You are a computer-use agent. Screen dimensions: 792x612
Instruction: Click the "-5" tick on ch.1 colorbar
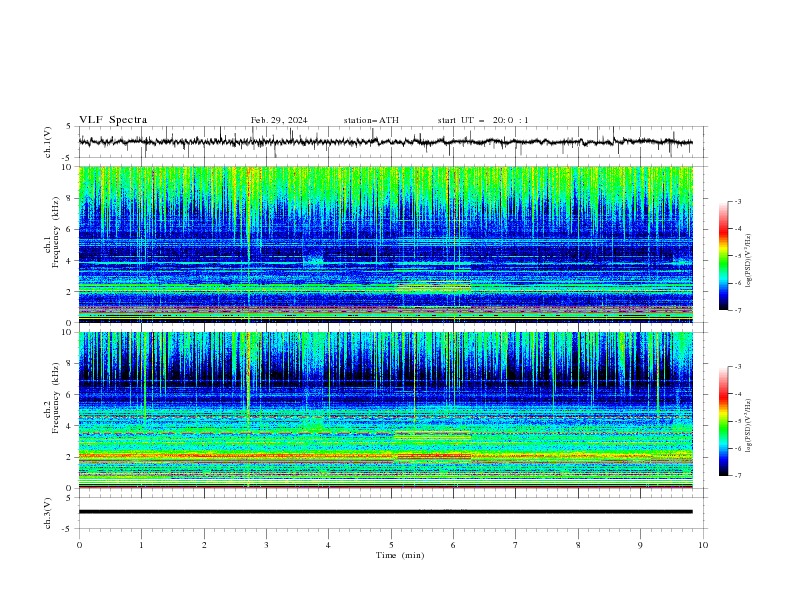pyautogui.click(x=738, y=256)
